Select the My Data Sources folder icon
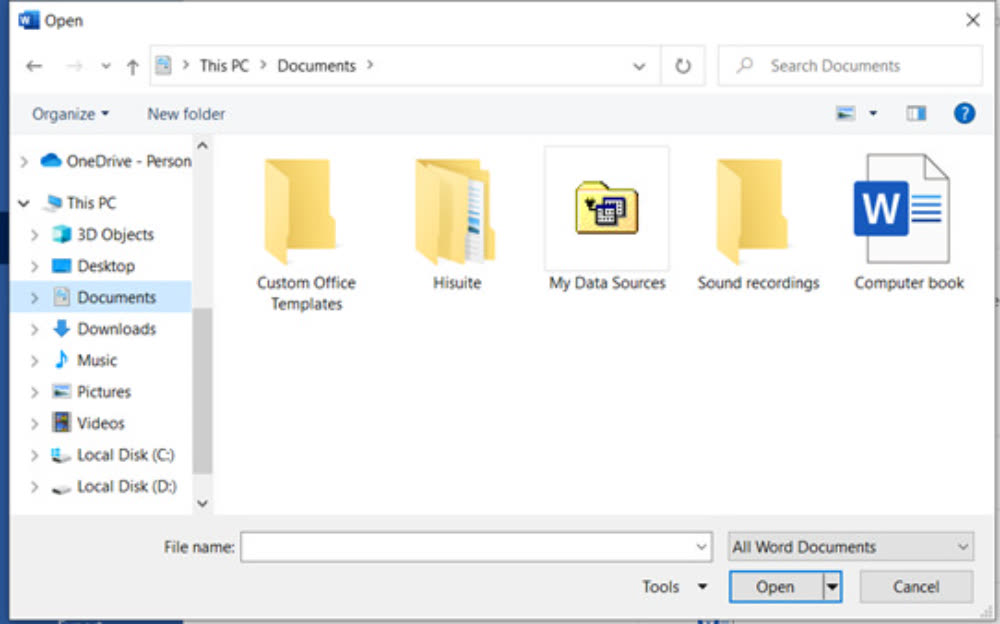 (x=606, y=210)
